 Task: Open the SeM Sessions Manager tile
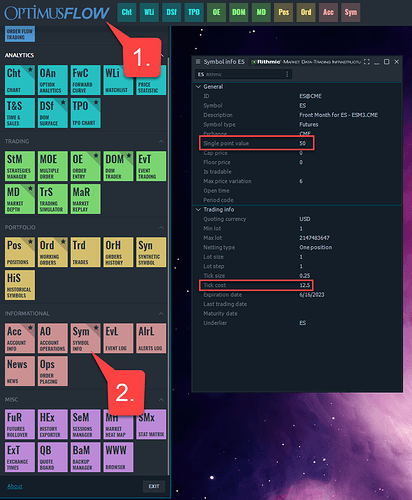pos(86,424)
